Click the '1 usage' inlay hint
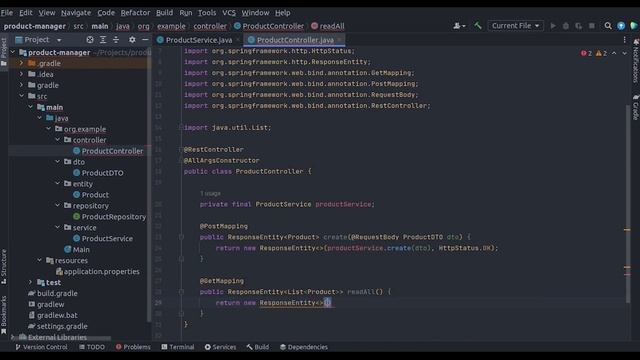Viewport: 640px width, 360px height. point(210,193)
